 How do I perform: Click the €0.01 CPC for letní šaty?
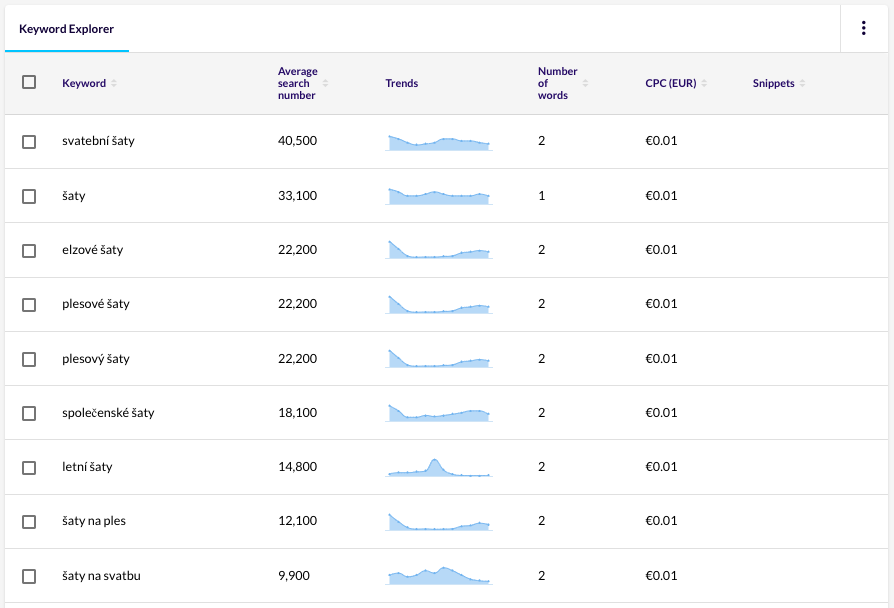click(661, 467)
